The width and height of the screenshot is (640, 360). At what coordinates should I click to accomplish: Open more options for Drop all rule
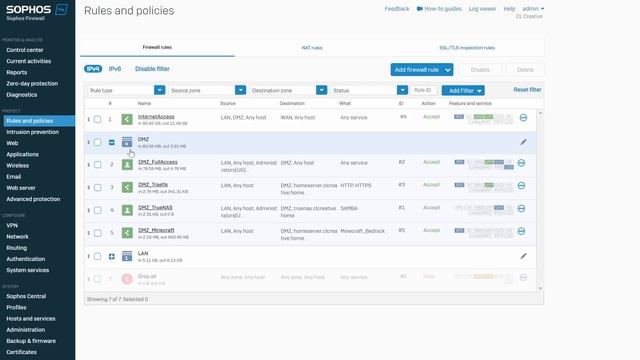(523, 278)
